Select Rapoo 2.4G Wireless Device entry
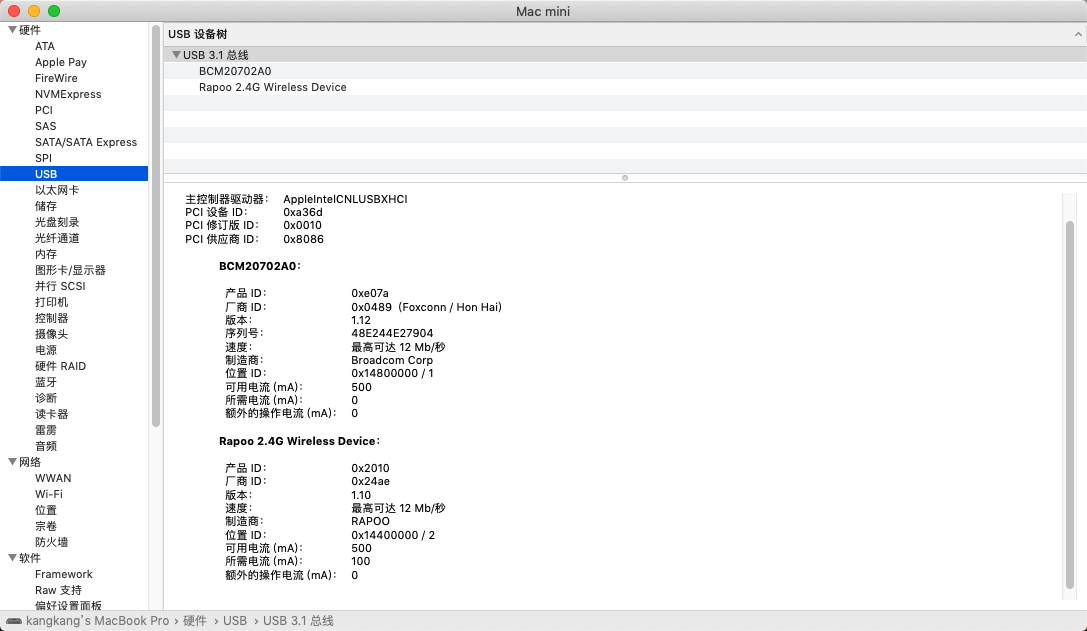The width and height of the screenshot is (1087, 631). pos(273,87)
